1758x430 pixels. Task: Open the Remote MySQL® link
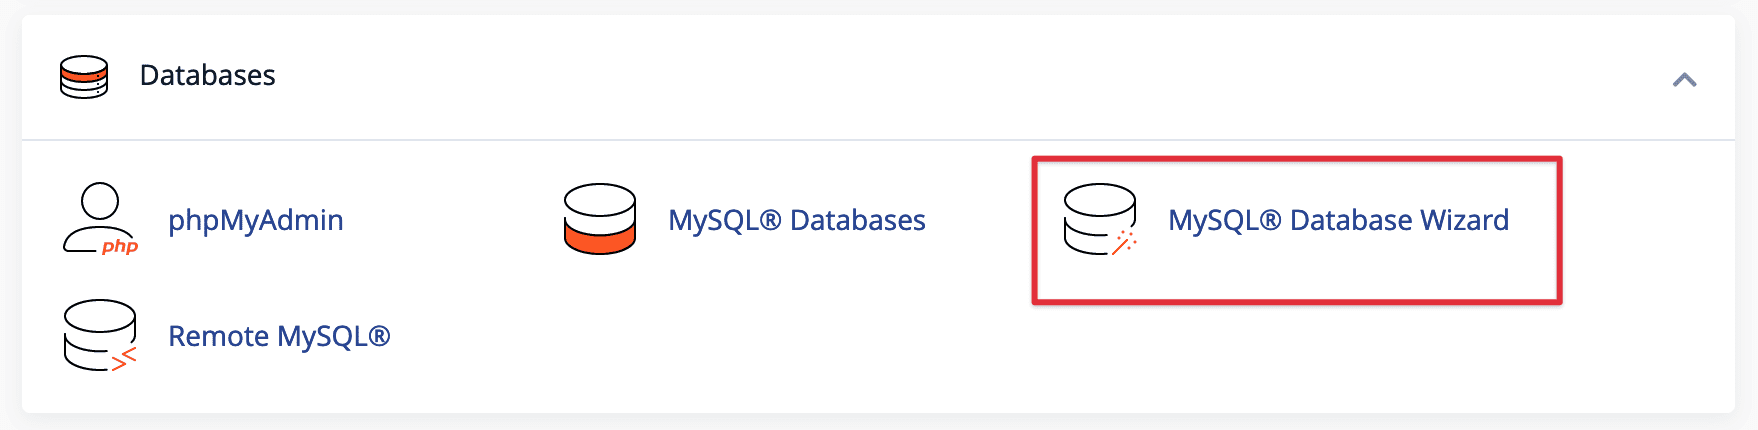point(279,336)
